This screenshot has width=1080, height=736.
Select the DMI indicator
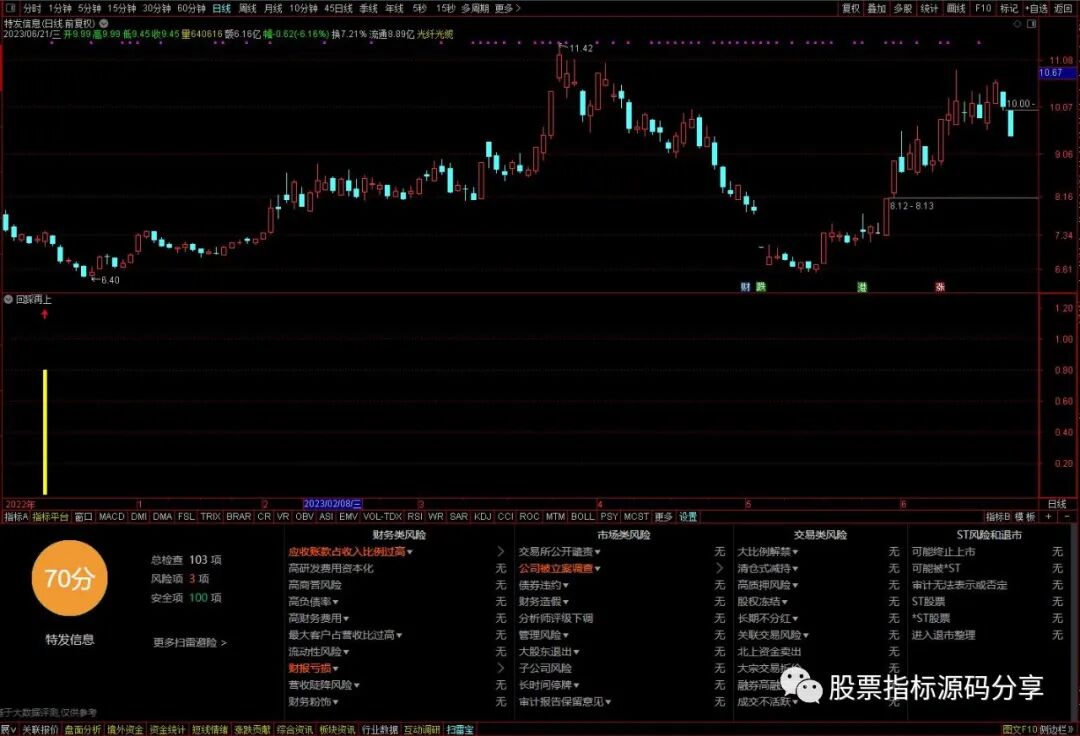coord(139,516)
